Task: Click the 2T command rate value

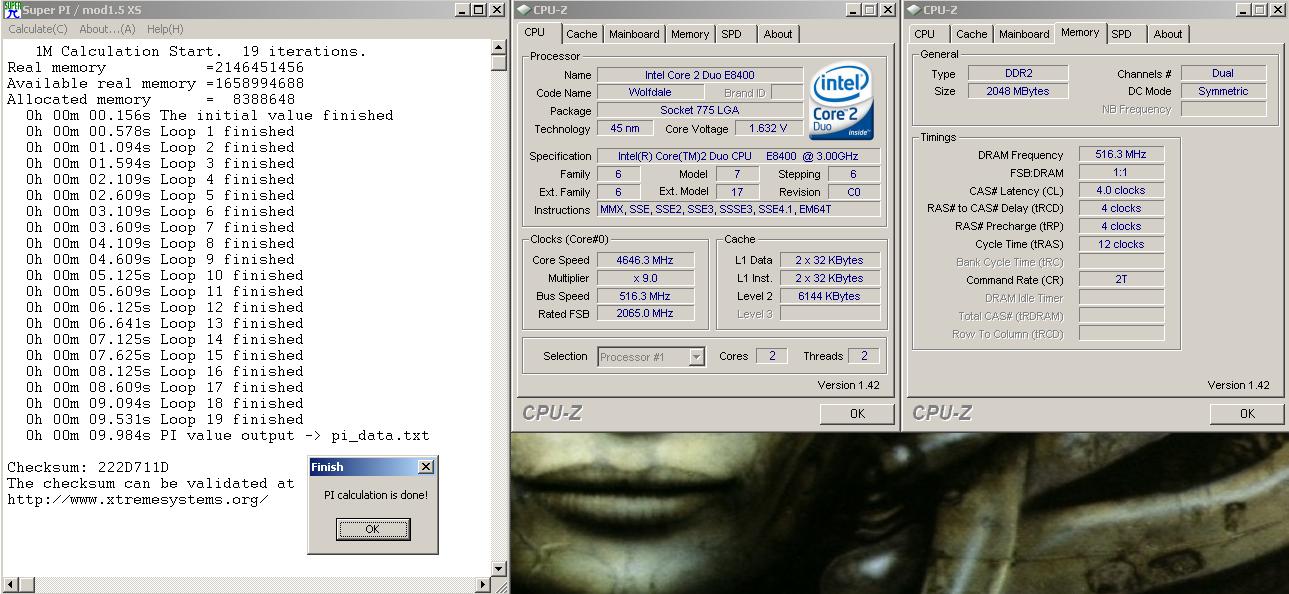Action: [x=1121, y=280]
